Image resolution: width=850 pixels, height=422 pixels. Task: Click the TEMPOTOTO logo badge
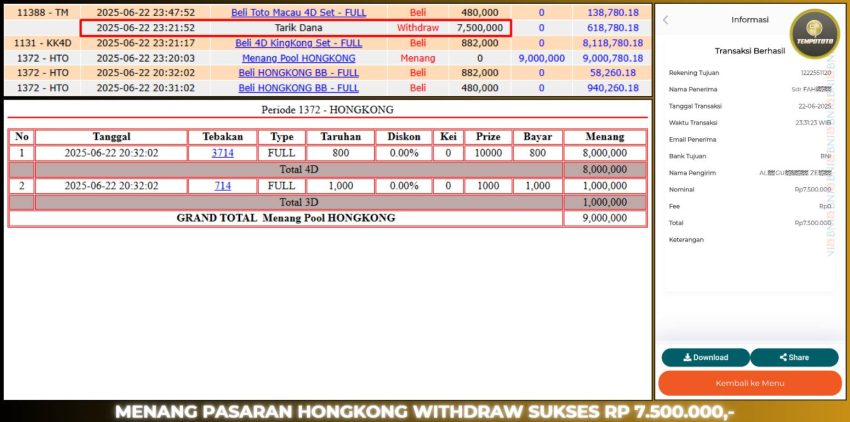pyautogui.click(x=815, y=34)
